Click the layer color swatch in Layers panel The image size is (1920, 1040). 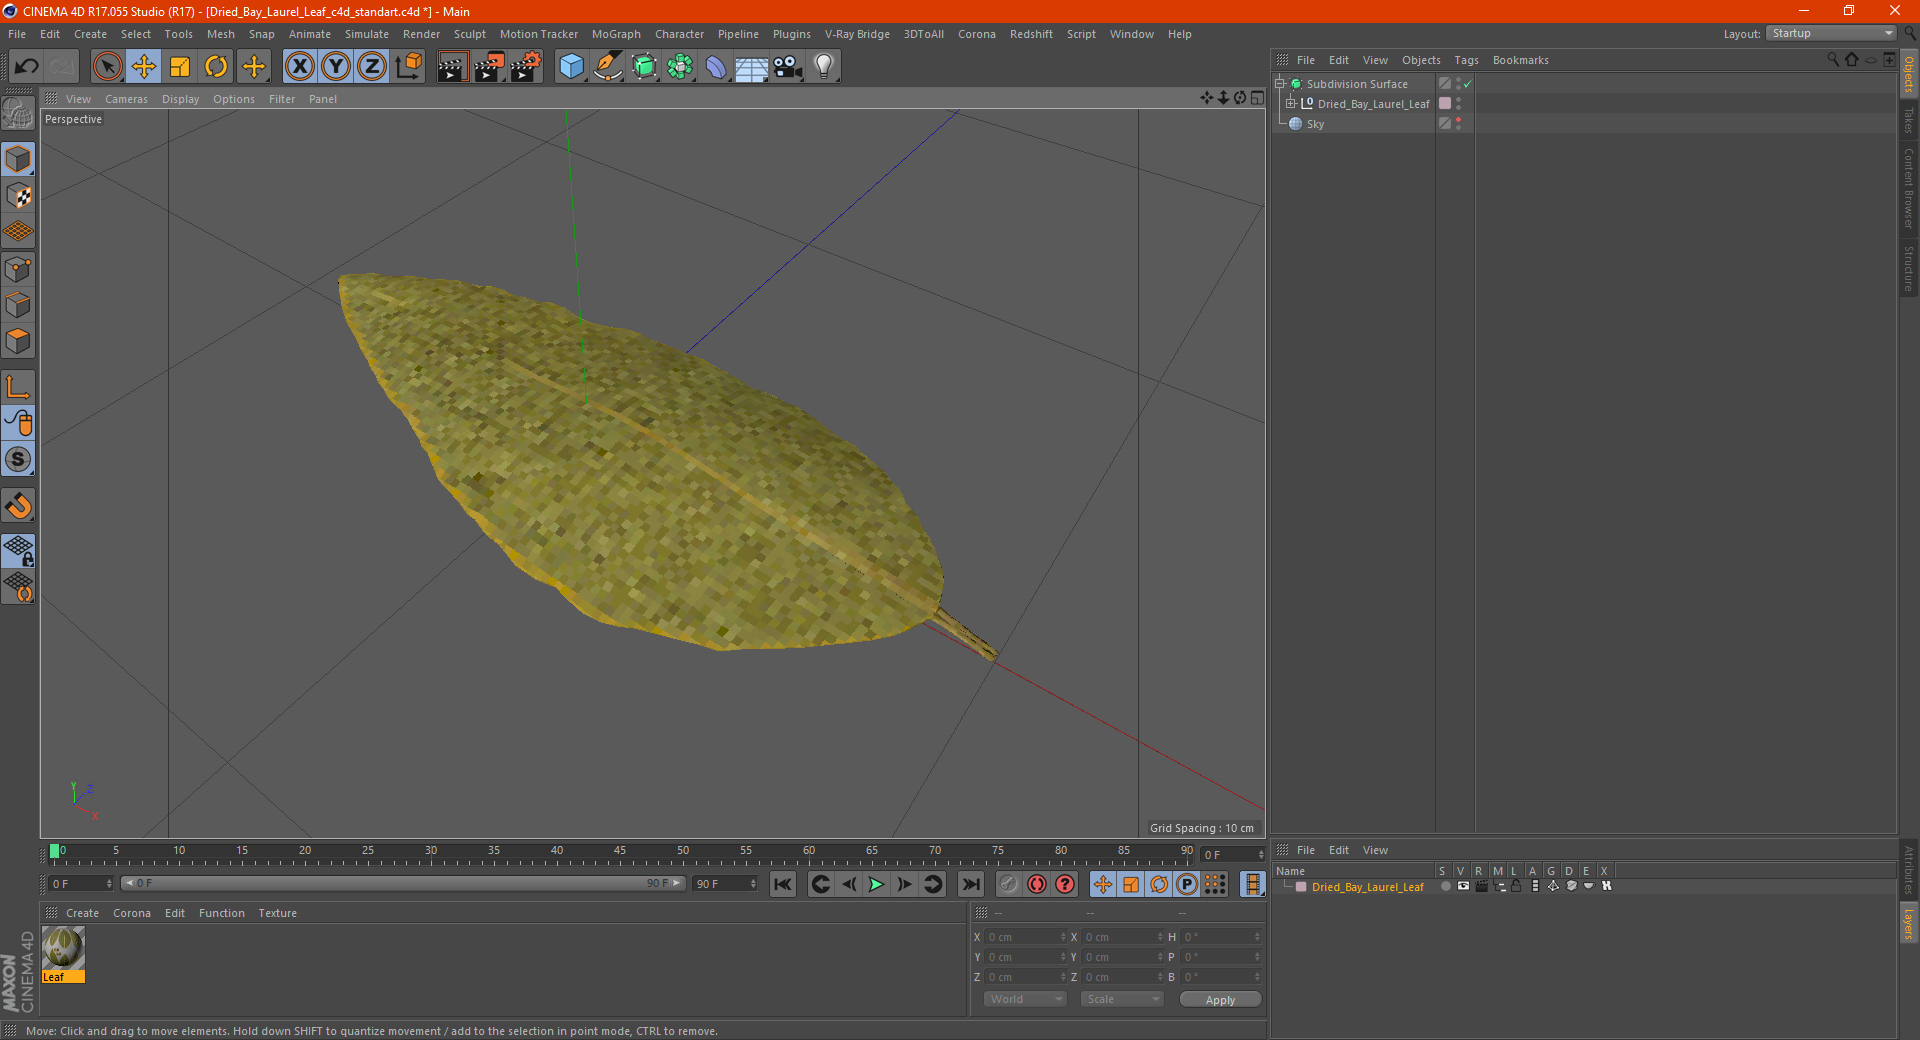(x=1301, y=887)
